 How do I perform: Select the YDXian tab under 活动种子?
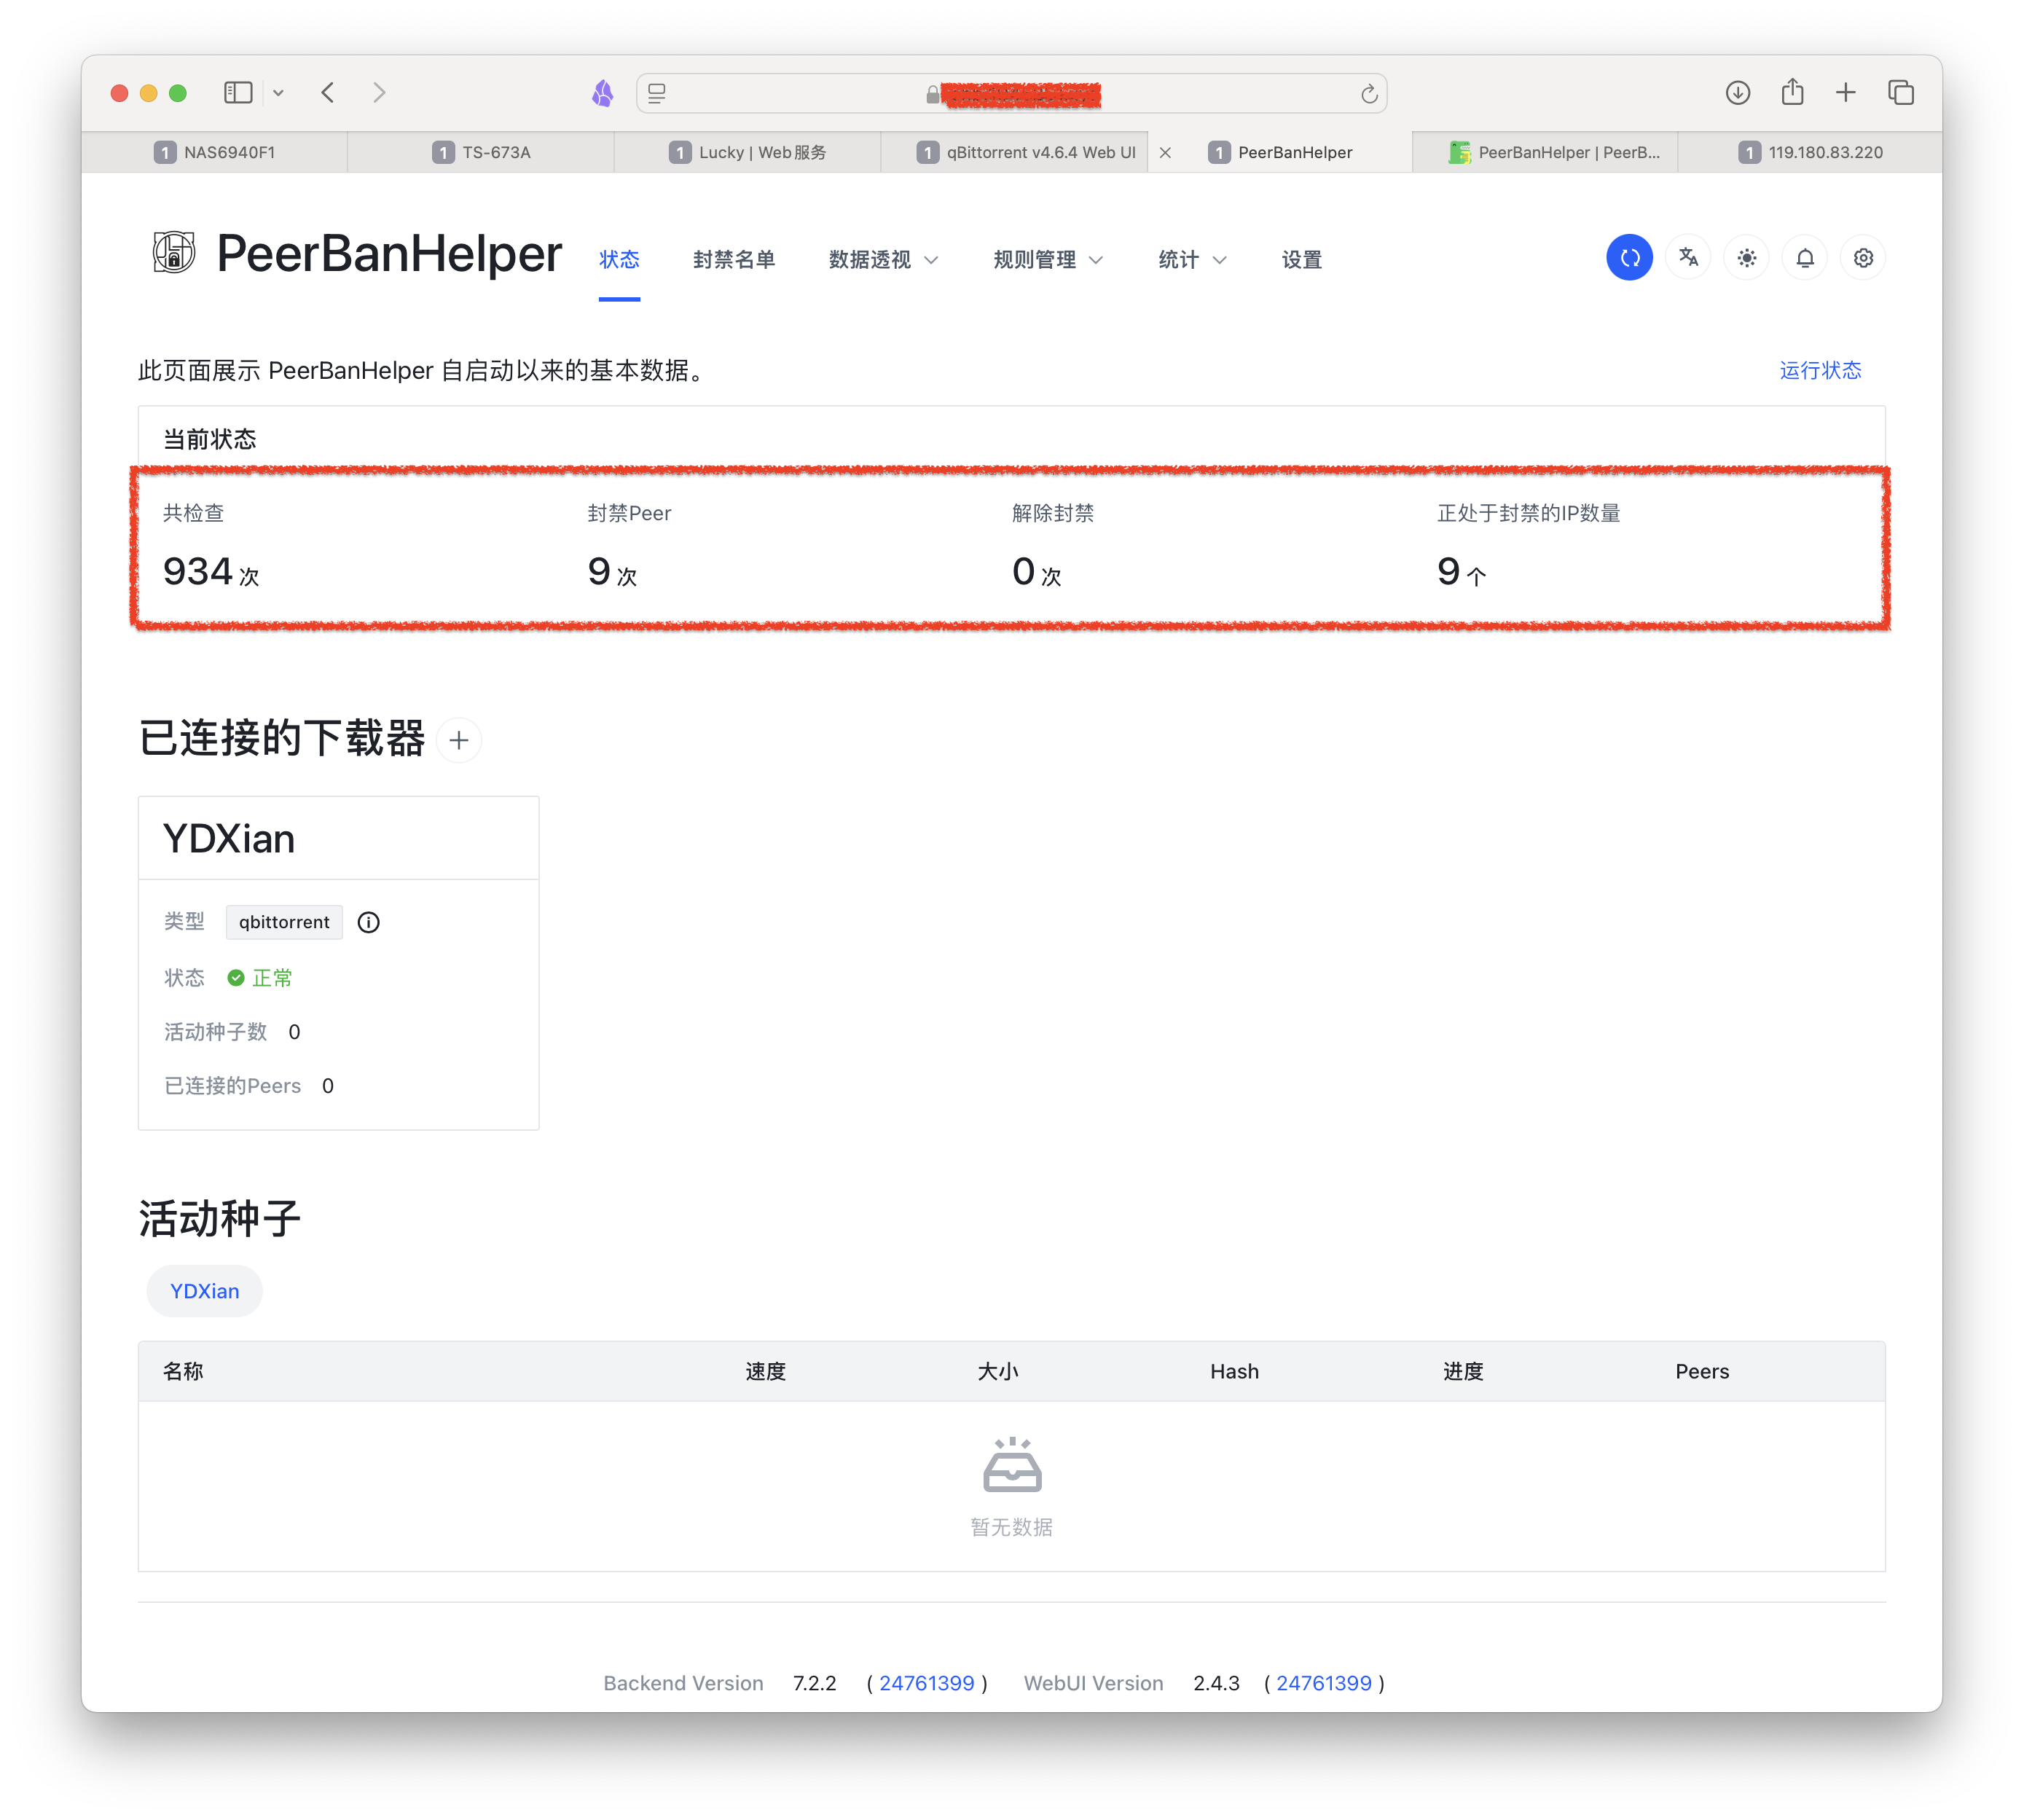[204, 1291]
